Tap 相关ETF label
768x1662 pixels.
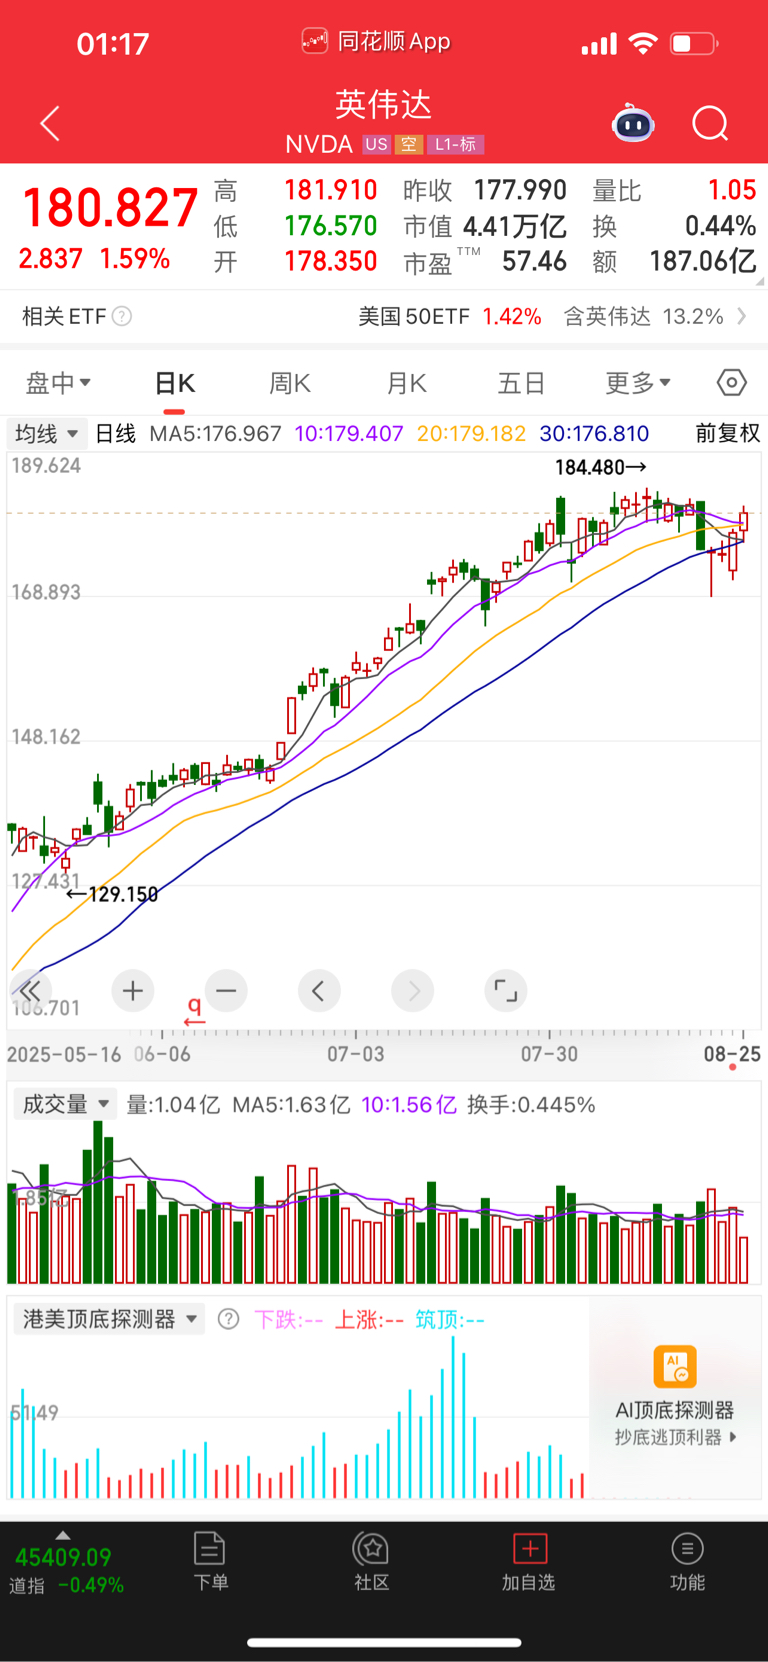[x=64, y=317]
